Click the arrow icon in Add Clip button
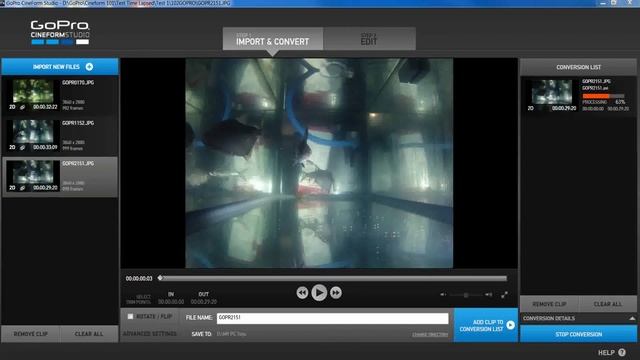Image resolution: width=640 pixels, height=360 pixels. point(510,325)
